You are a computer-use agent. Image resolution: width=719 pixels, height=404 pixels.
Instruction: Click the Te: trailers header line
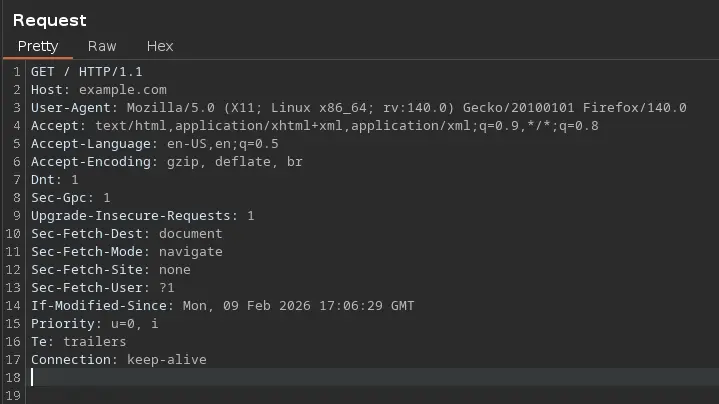(78, 342)
